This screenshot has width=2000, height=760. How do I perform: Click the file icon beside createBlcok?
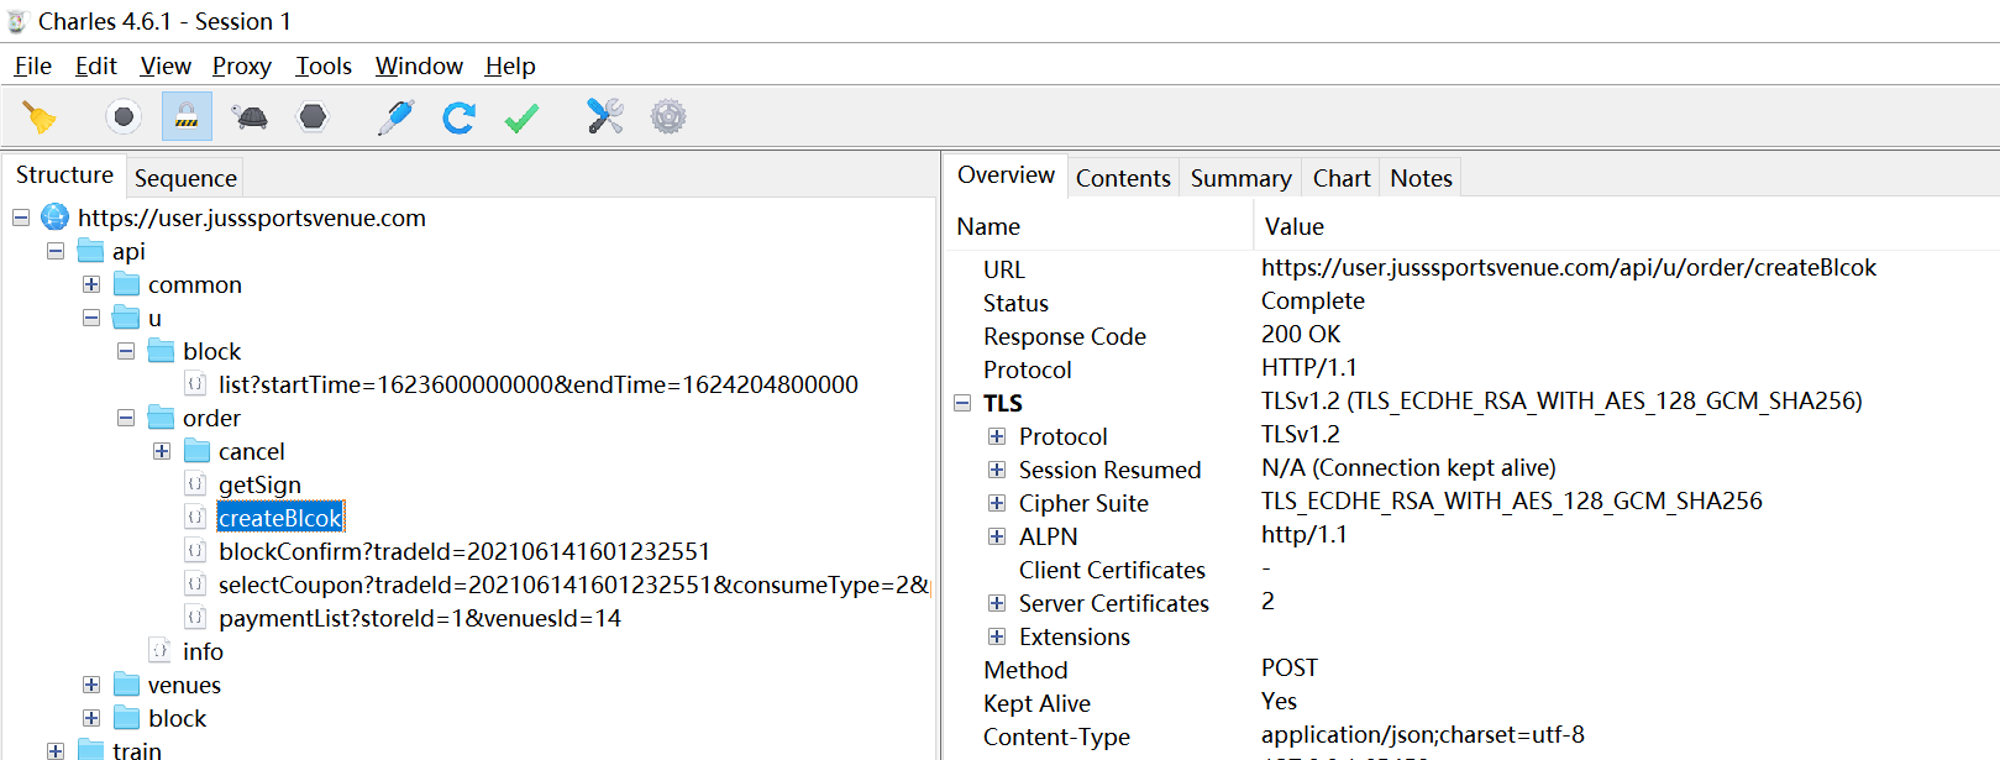(x=196, y=517)
